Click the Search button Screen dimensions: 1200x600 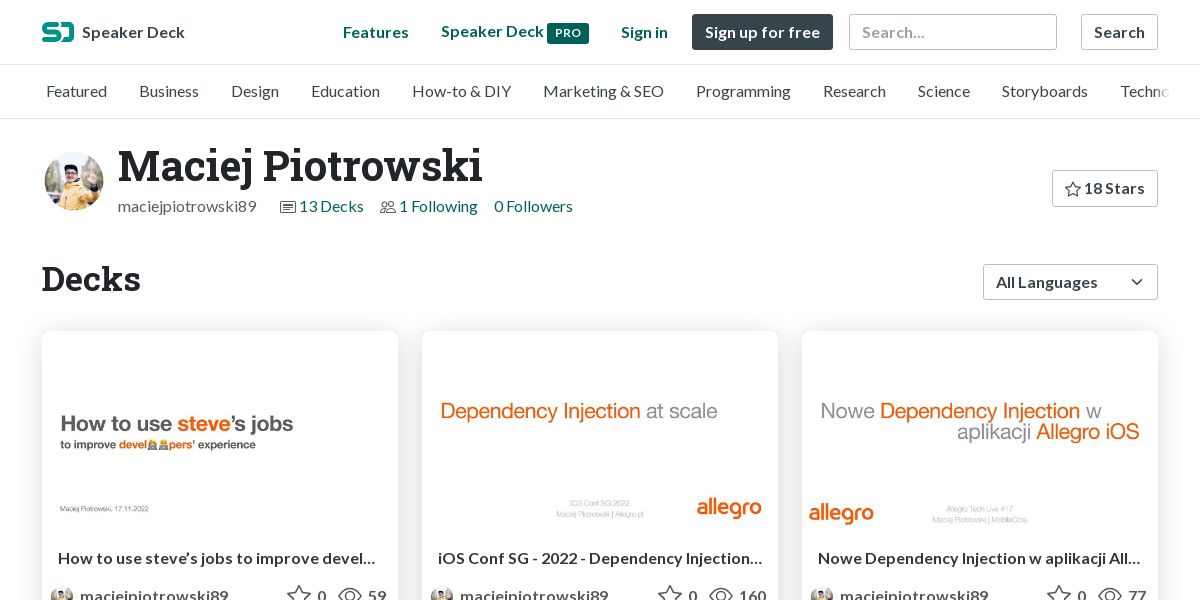(x=1119, y=32)
